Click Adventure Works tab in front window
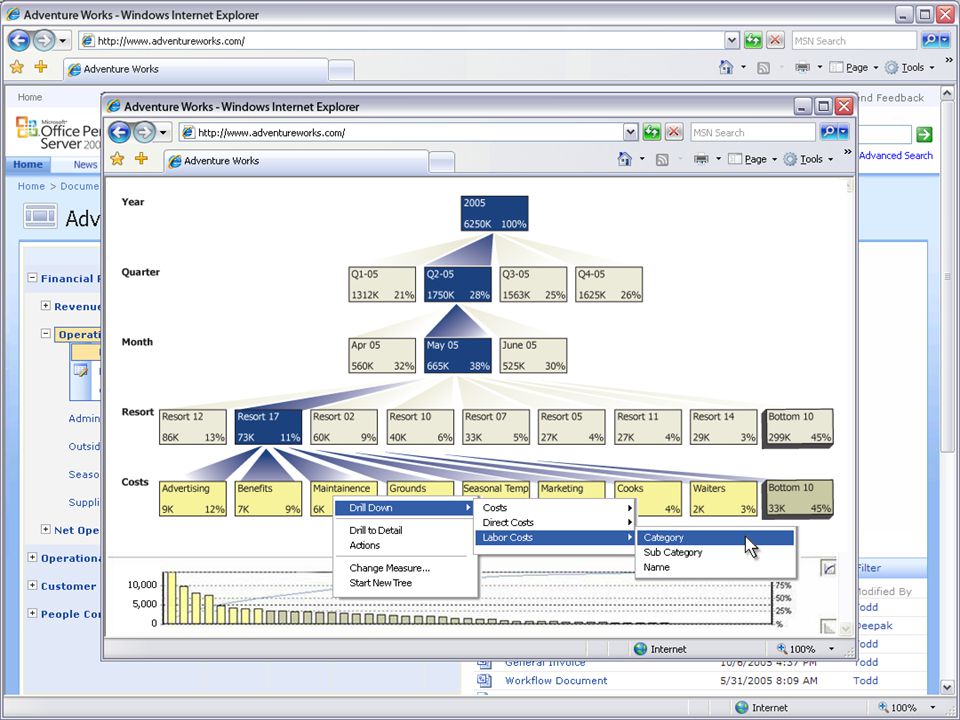The image size is (960, 720). (x=296, y=161)
